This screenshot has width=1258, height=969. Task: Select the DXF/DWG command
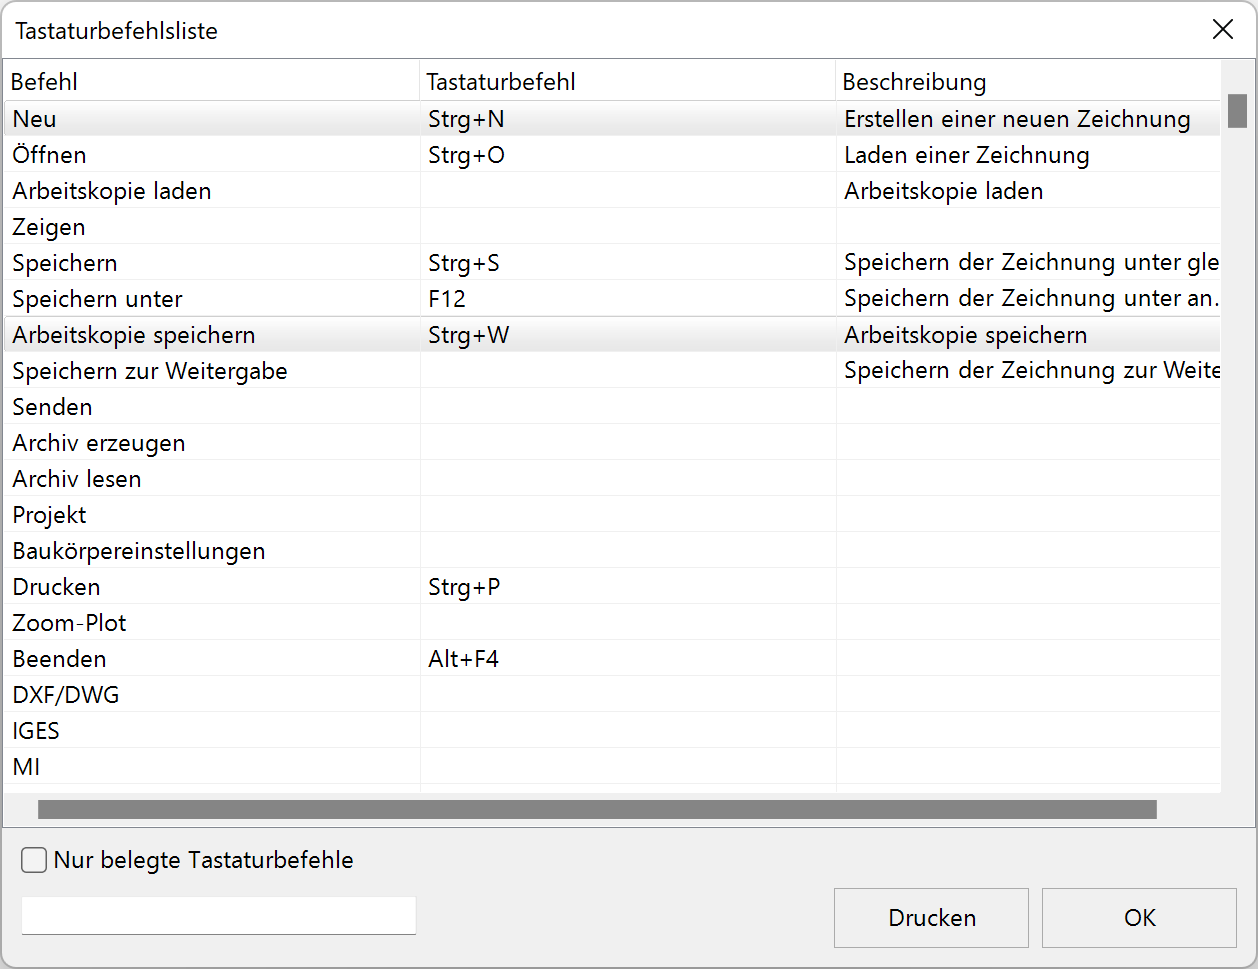pos(200,694)
